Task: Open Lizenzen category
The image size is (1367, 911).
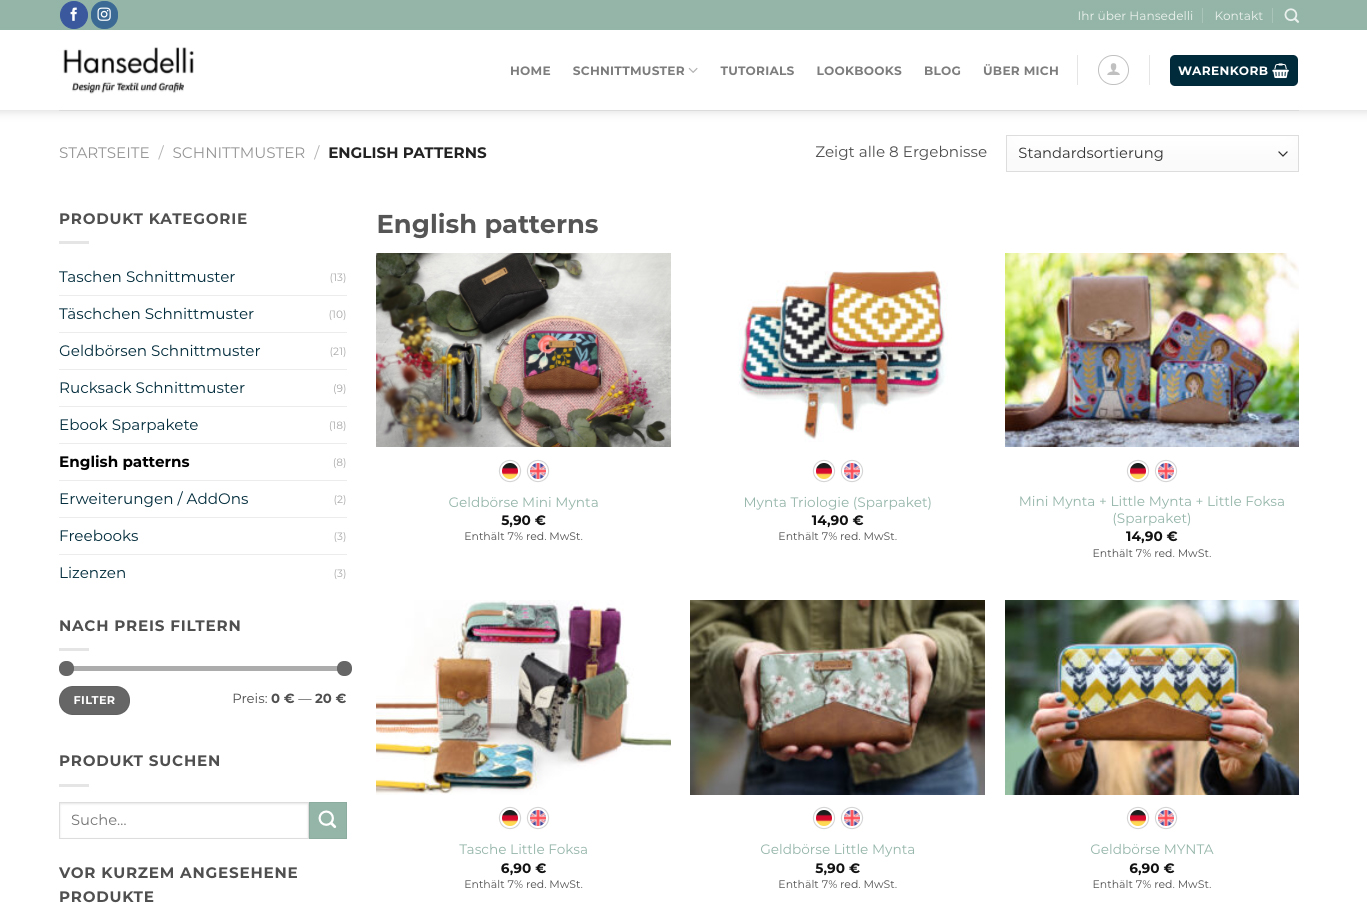Action: (x=93, y=573)
